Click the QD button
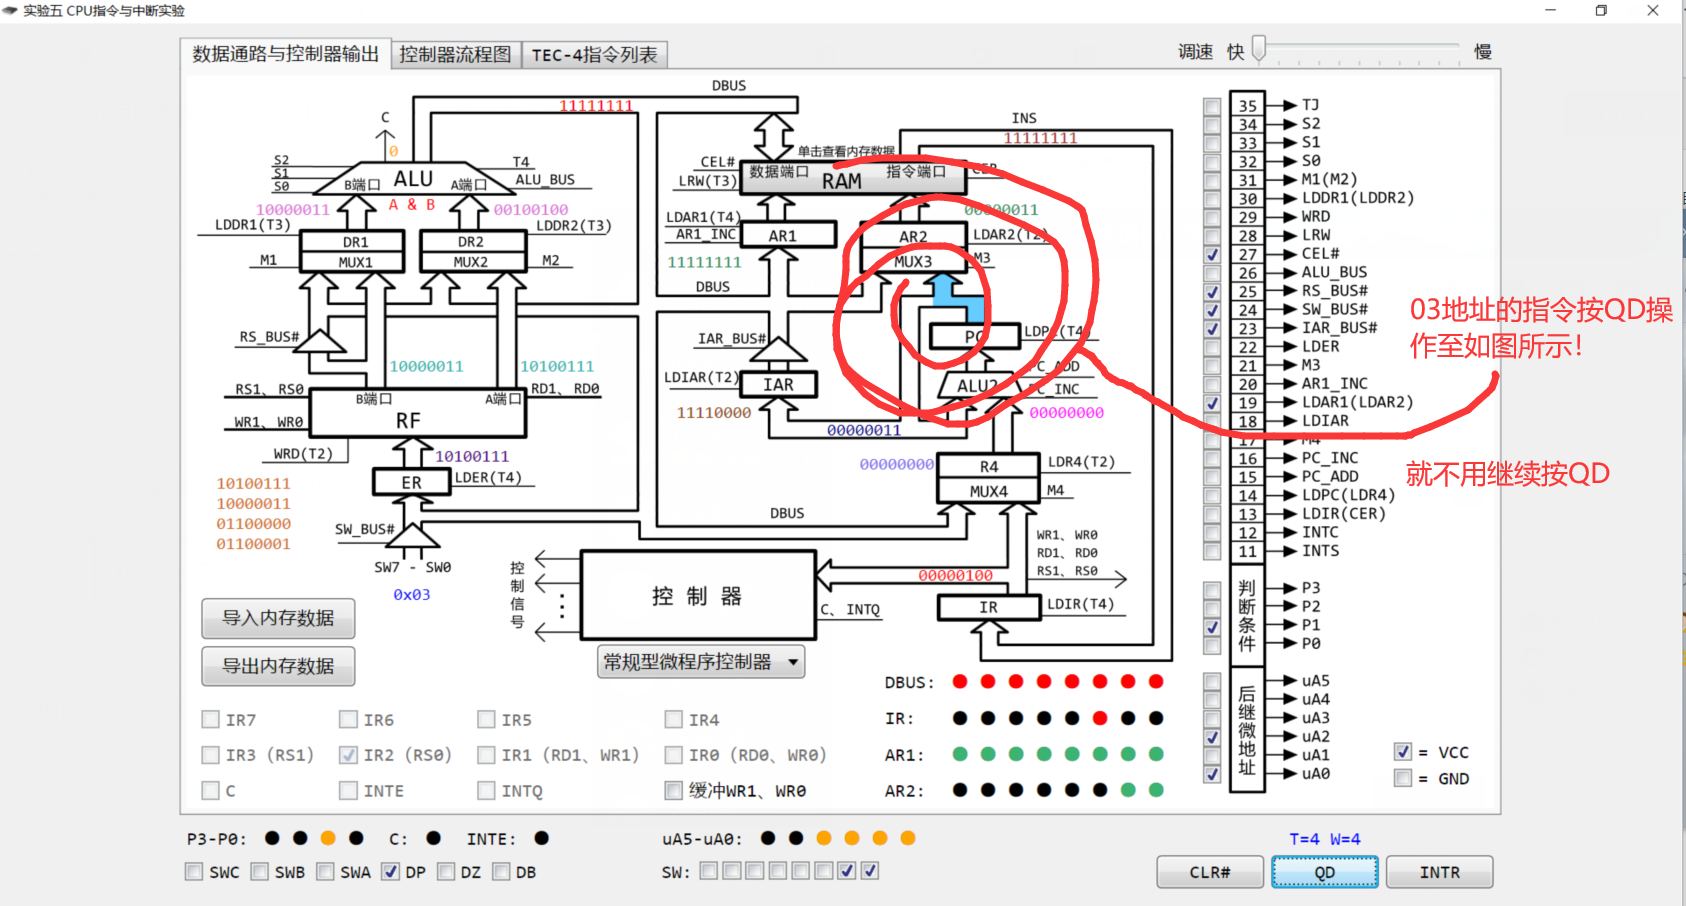Image resolution: width=1686 pixels, height=906 pixels. tap(1325, 872)
